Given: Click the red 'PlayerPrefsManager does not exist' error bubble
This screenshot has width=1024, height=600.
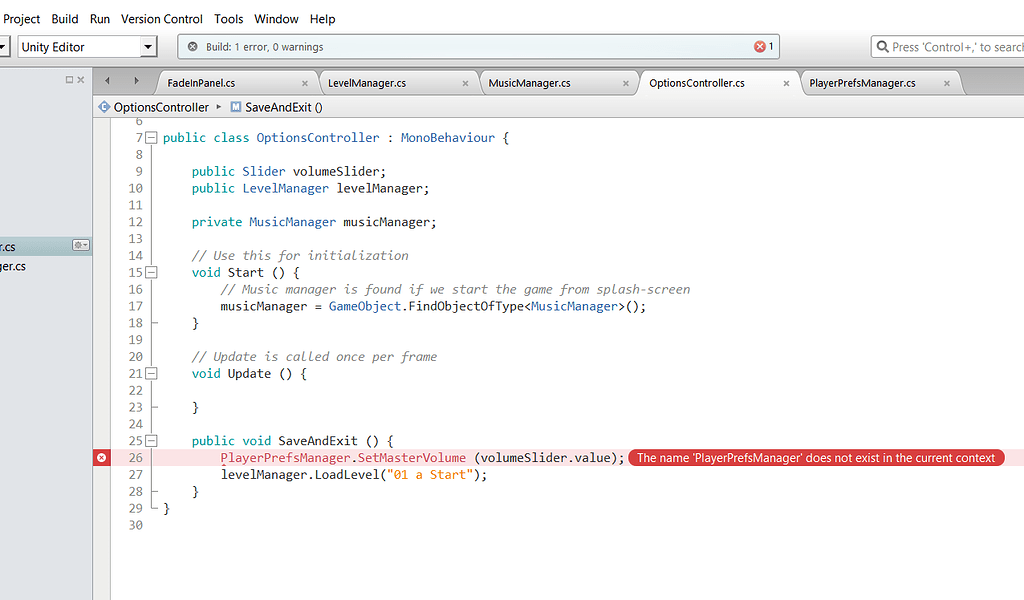Looking at the screenshot, I should point(816,458).
